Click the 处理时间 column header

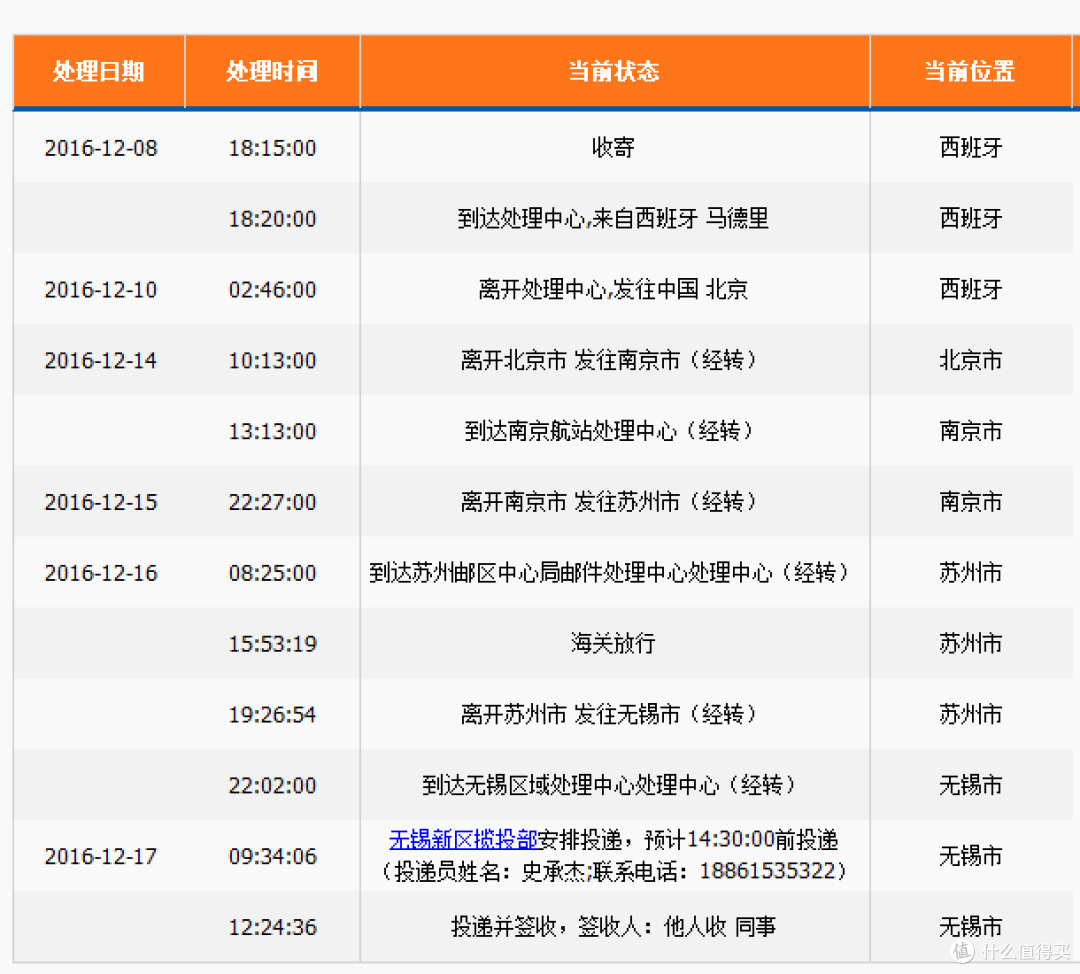click(272, 72)
